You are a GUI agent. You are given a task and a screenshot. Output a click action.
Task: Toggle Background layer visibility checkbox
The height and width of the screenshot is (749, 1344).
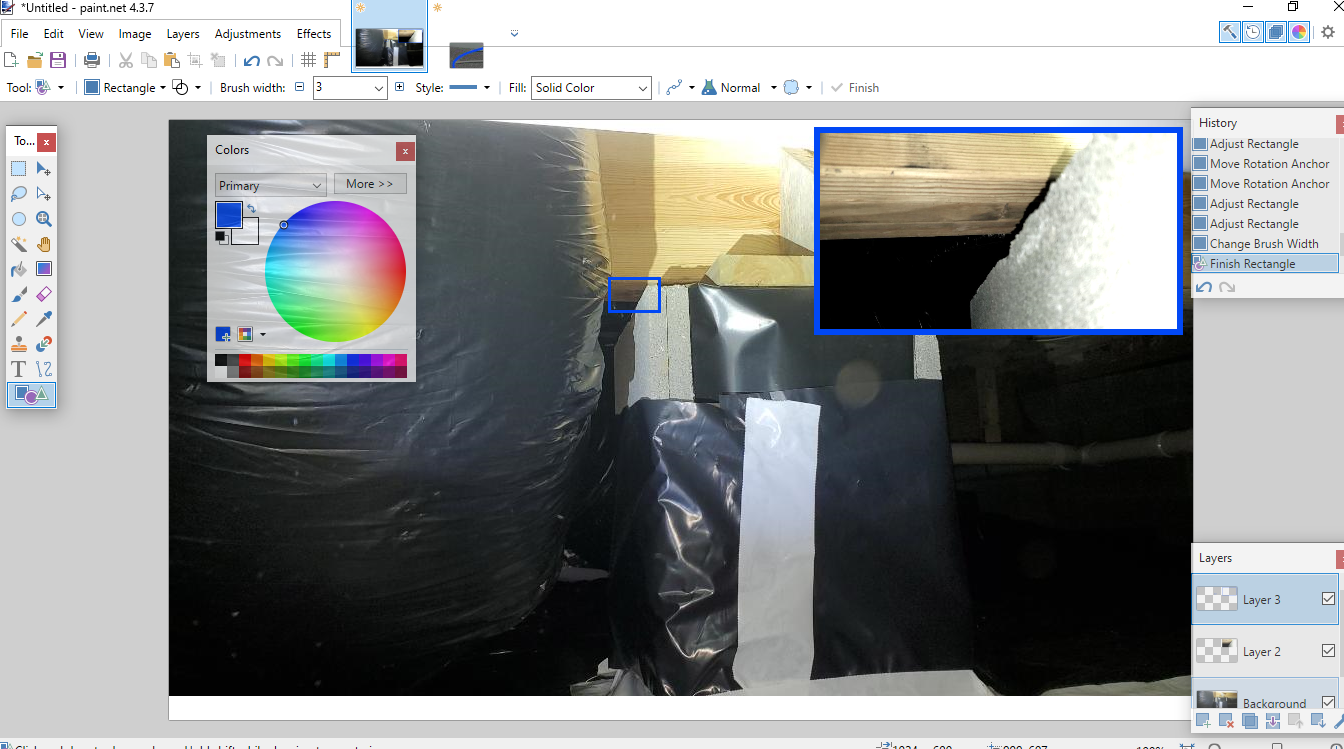tap(1328, 702)
